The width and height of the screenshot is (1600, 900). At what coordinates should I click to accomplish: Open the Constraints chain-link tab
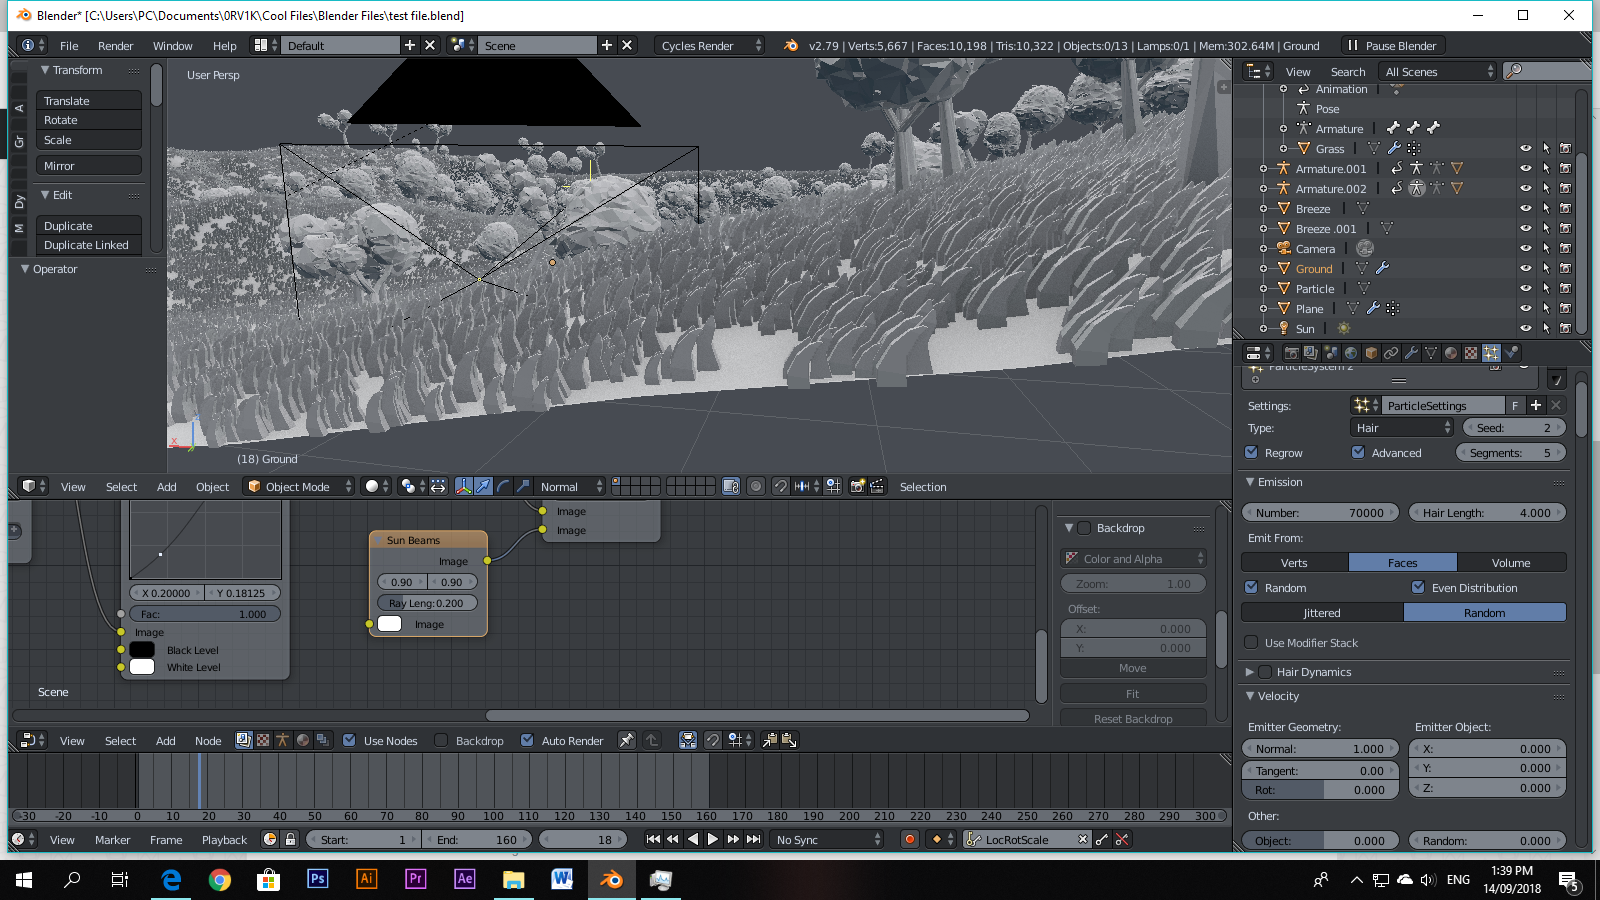pos(1391,353)
